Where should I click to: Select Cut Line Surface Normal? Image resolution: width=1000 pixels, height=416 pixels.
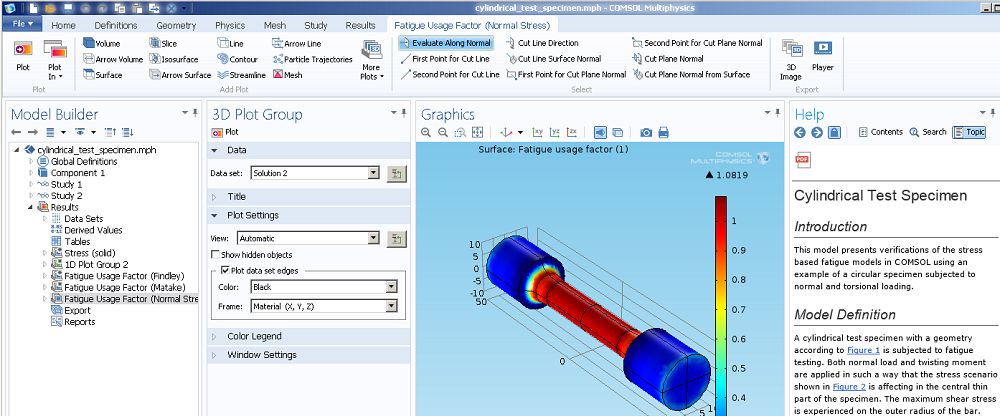point(554,59)
